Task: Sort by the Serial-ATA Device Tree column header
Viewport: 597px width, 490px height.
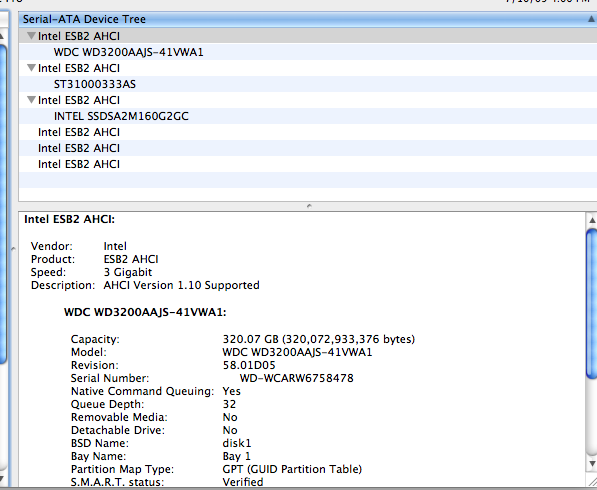Action: tap(308, 19)
